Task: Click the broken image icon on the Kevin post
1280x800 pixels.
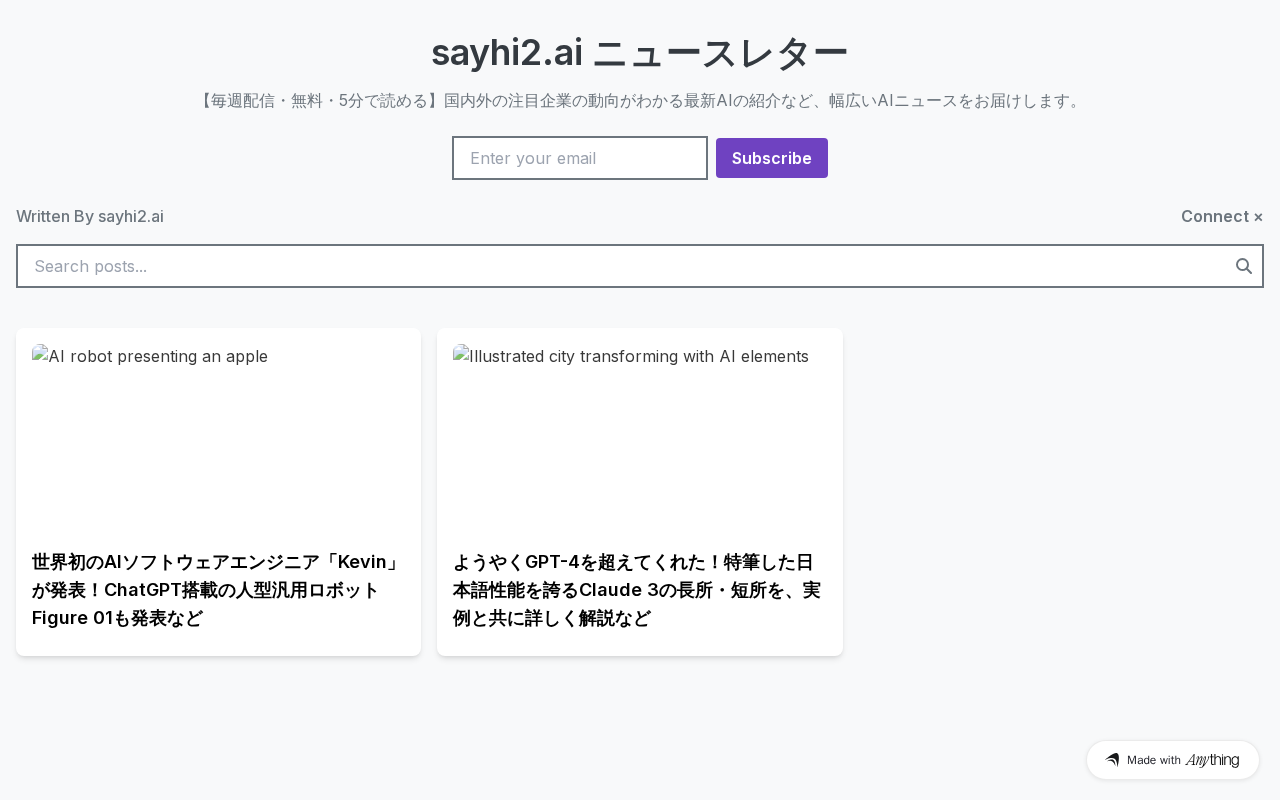Action: 40,355
